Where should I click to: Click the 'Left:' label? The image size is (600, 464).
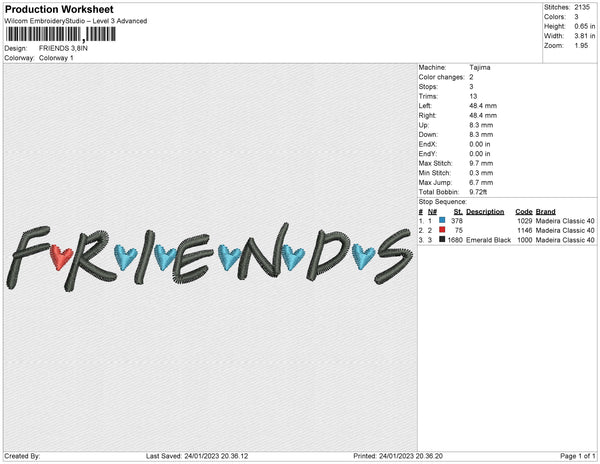click(x=425, y=106)
